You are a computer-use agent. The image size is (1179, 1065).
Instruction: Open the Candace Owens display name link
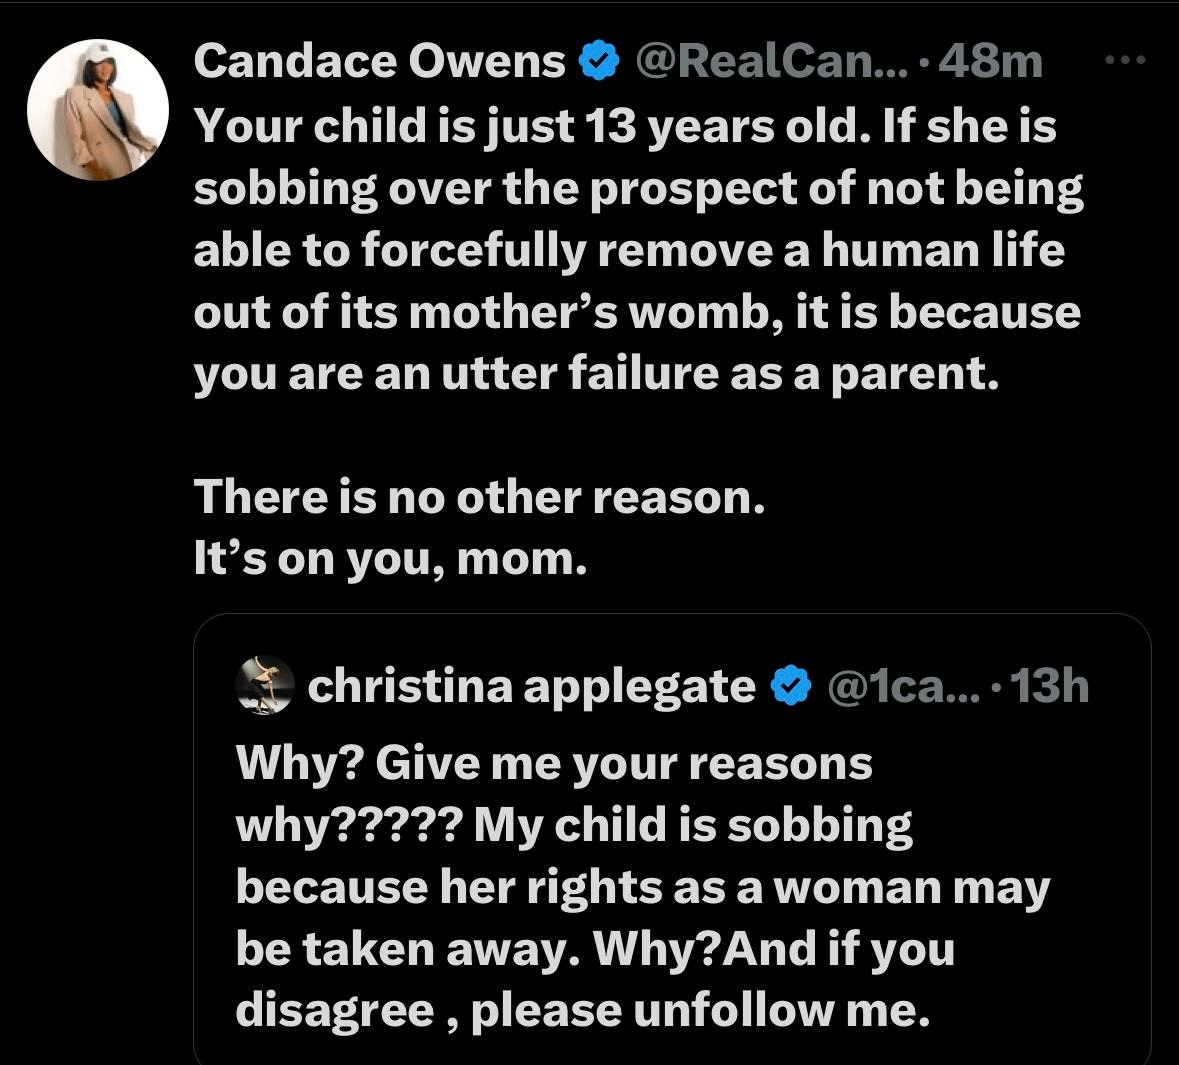click(x=380, y=62)
